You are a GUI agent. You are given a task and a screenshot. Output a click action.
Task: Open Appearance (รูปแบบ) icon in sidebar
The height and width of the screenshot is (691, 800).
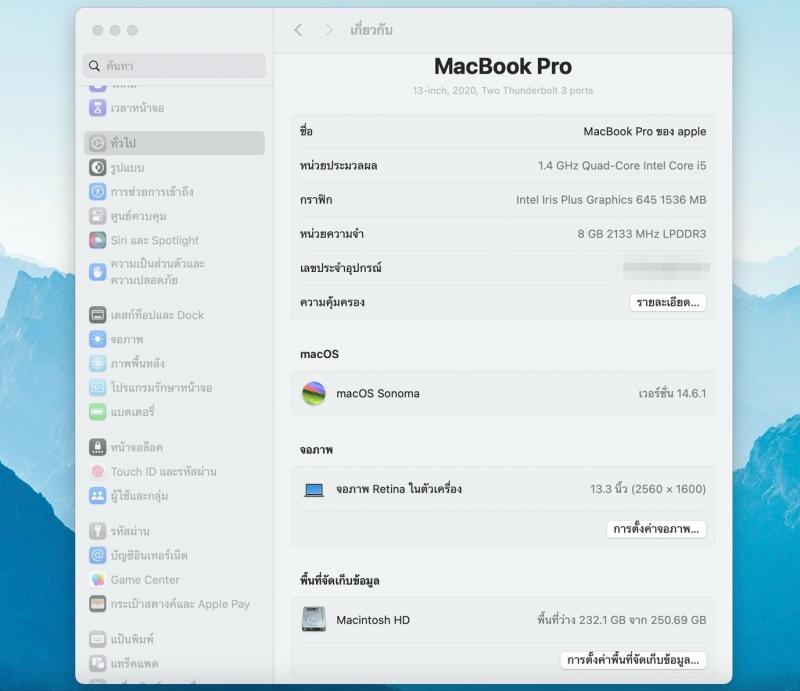coord(97,167)
